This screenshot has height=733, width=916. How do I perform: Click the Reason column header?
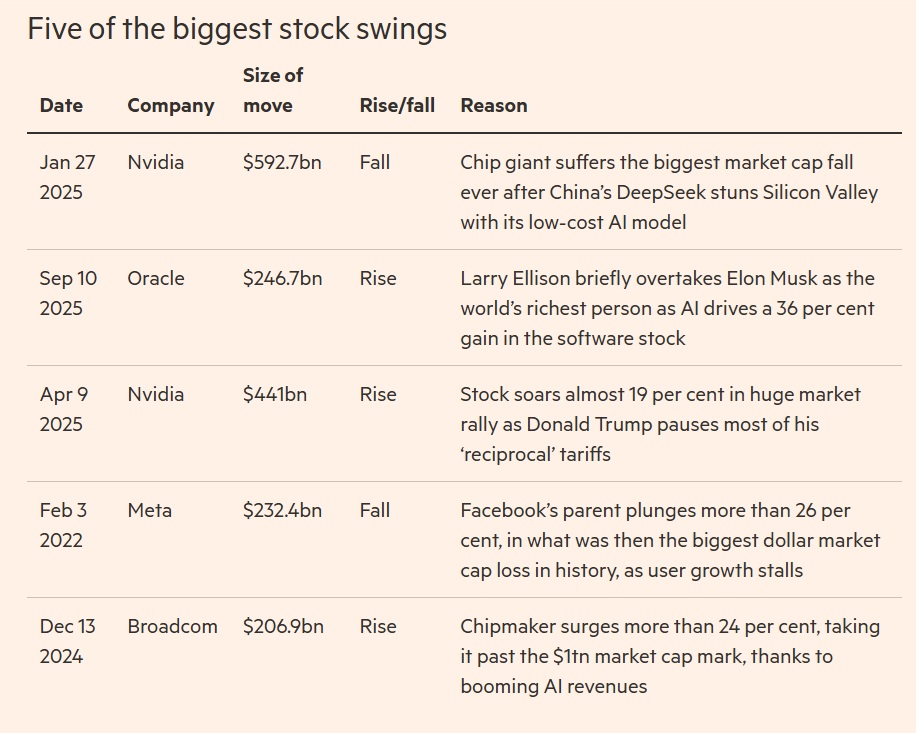click(x=494, y=105)
